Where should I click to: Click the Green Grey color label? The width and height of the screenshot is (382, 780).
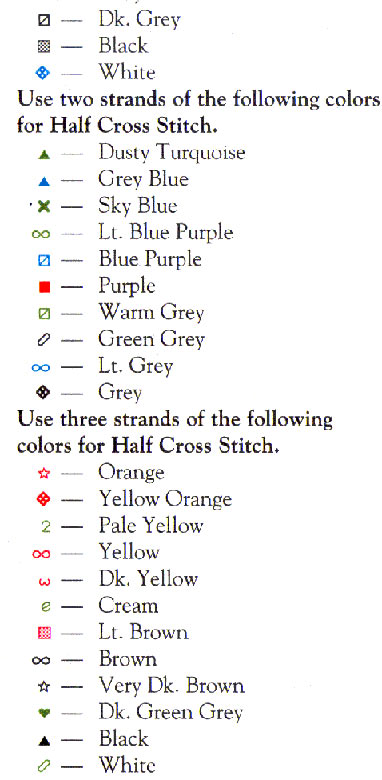[x=151, y=340]
